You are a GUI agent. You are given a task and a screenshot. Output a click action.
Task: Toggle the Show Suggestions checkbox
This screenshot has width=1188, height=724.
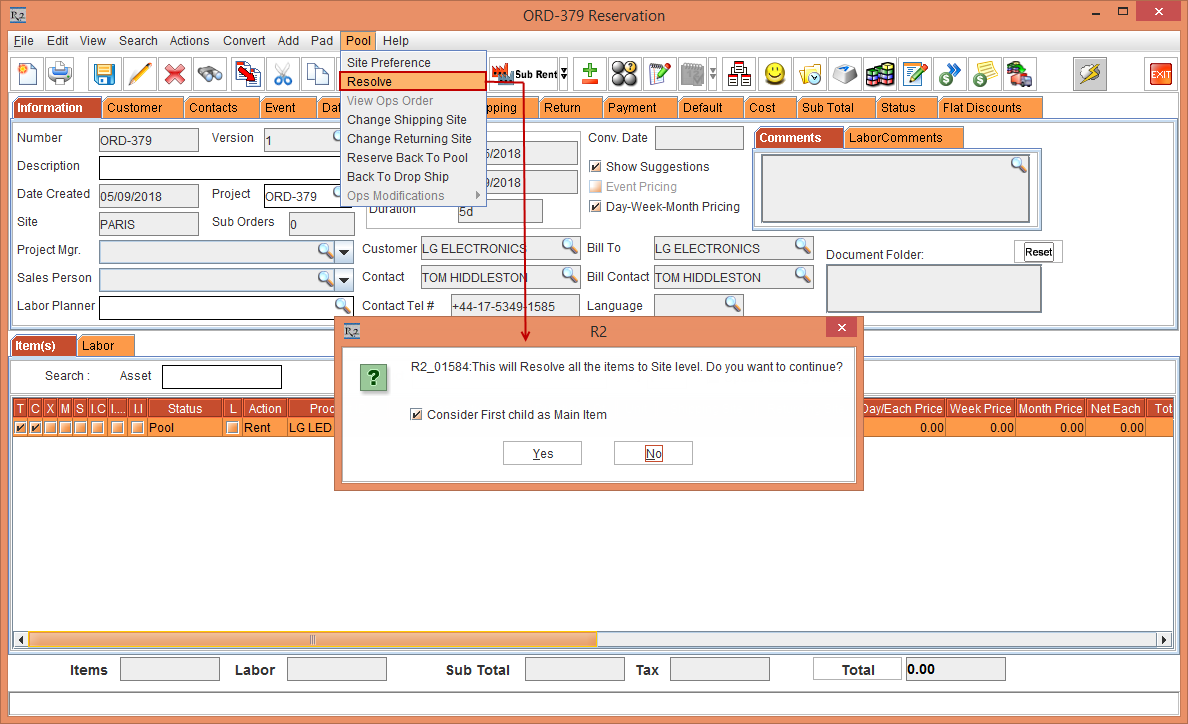click(596, 167)
